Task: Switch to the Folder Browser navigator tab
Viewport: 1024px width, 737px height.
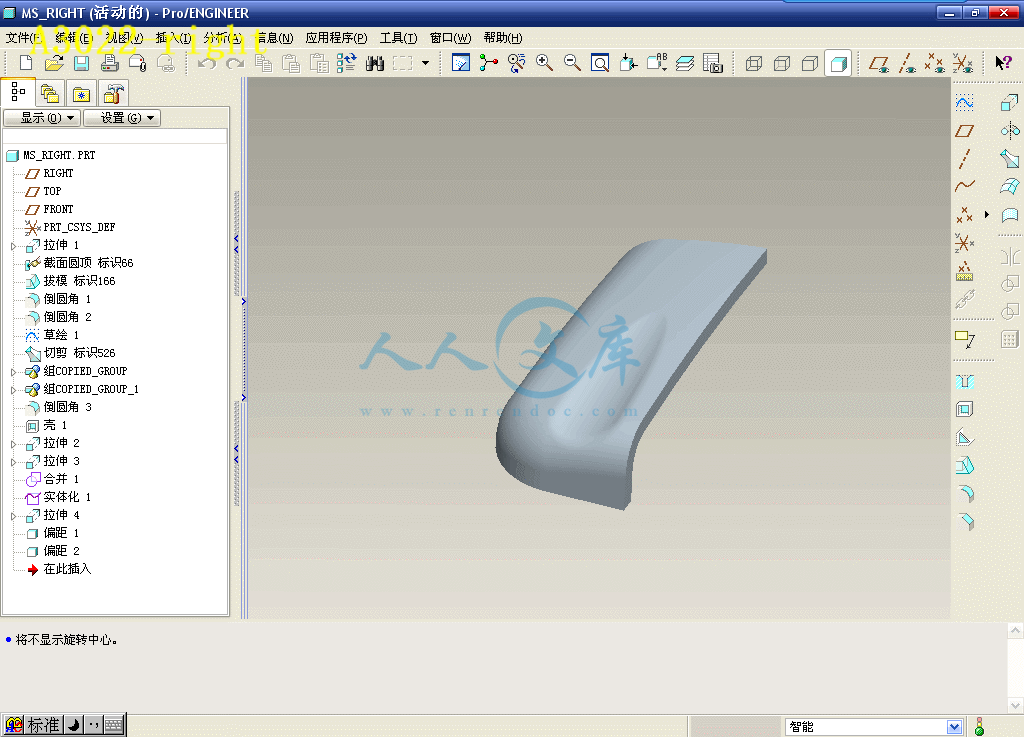Action: [50, 94]
